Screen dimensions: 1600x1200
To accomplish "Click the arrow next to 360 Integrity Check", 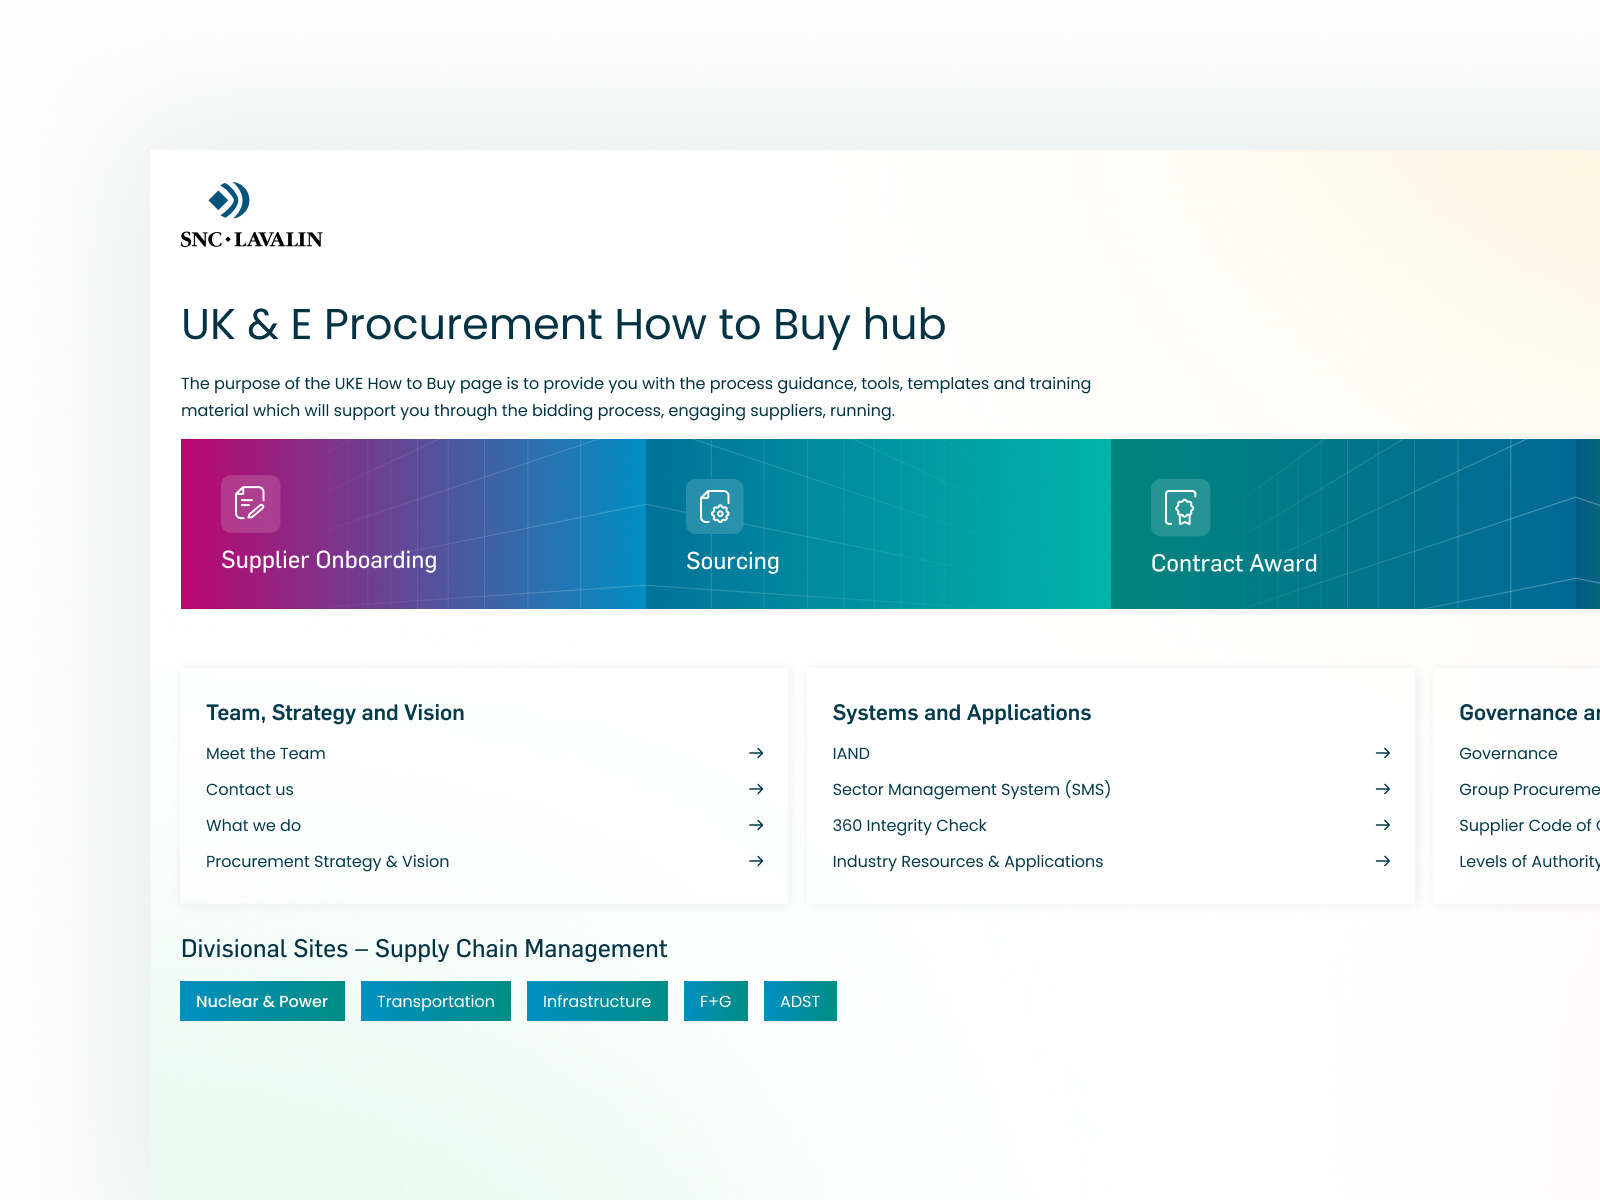I will [x=1384, y=825].
